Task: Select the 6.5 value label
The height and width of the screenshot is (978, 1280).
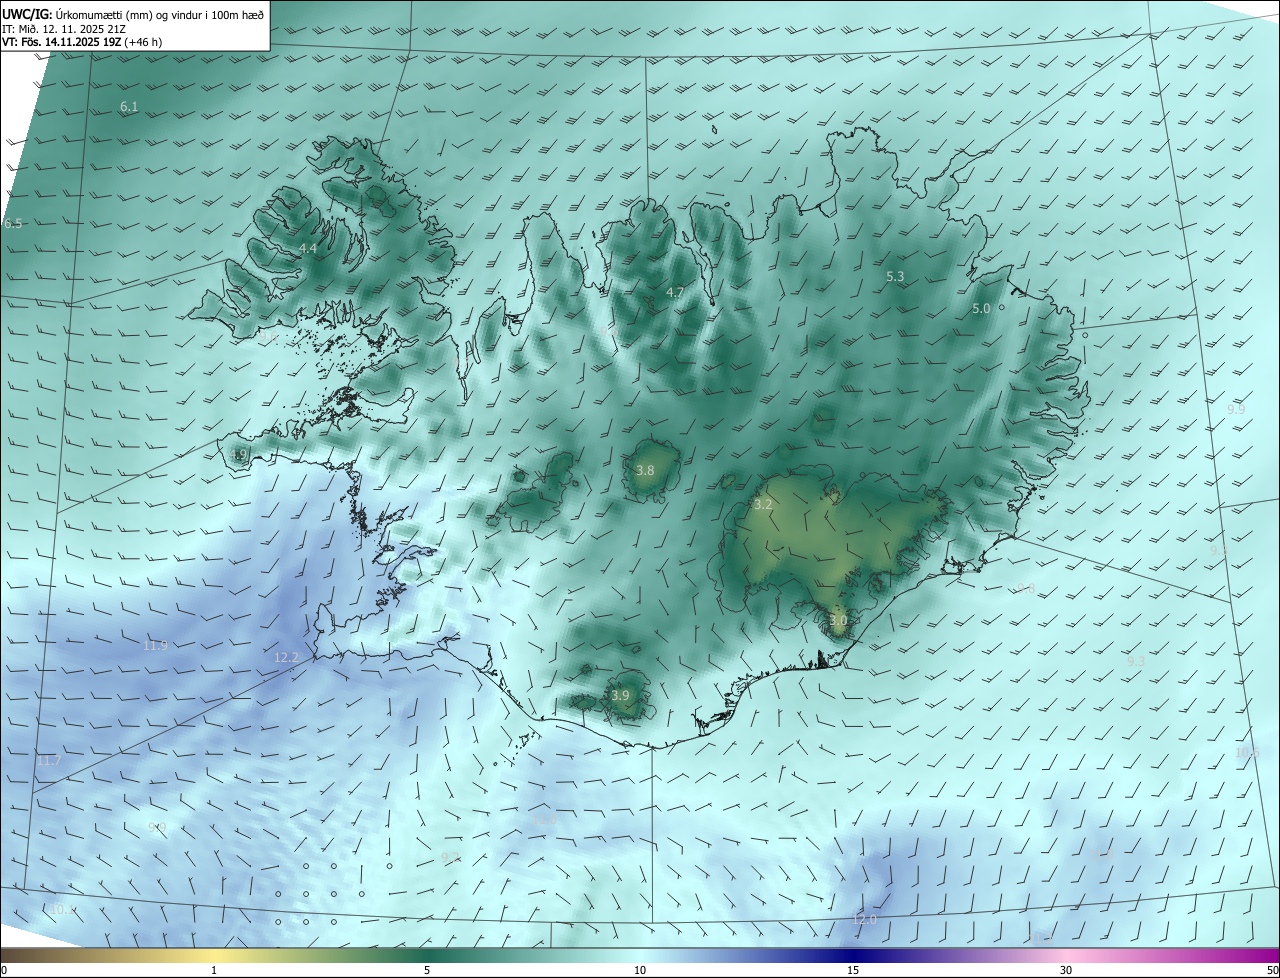Action: point(13,224)
